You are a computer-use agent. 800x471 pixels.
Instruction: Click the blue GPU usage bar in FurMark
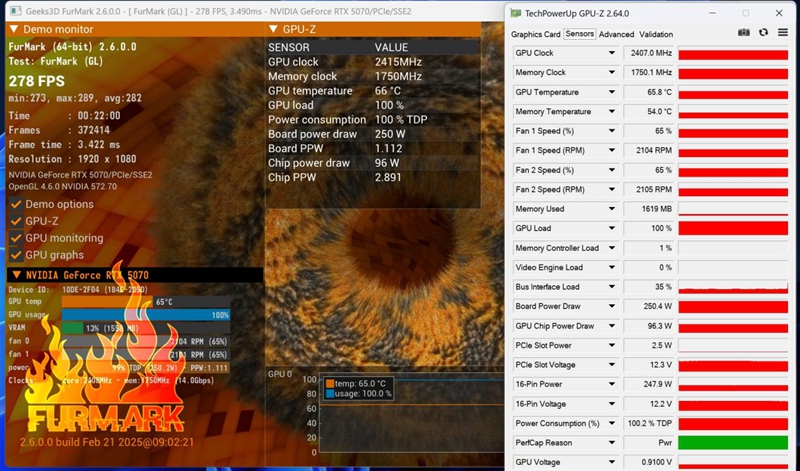click(x=146, y=314)
